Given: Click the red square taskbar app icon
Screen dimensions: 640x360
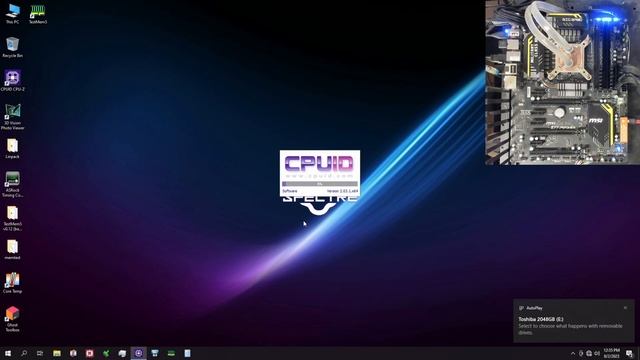Looking at the screenshot, I should [89, 353].
